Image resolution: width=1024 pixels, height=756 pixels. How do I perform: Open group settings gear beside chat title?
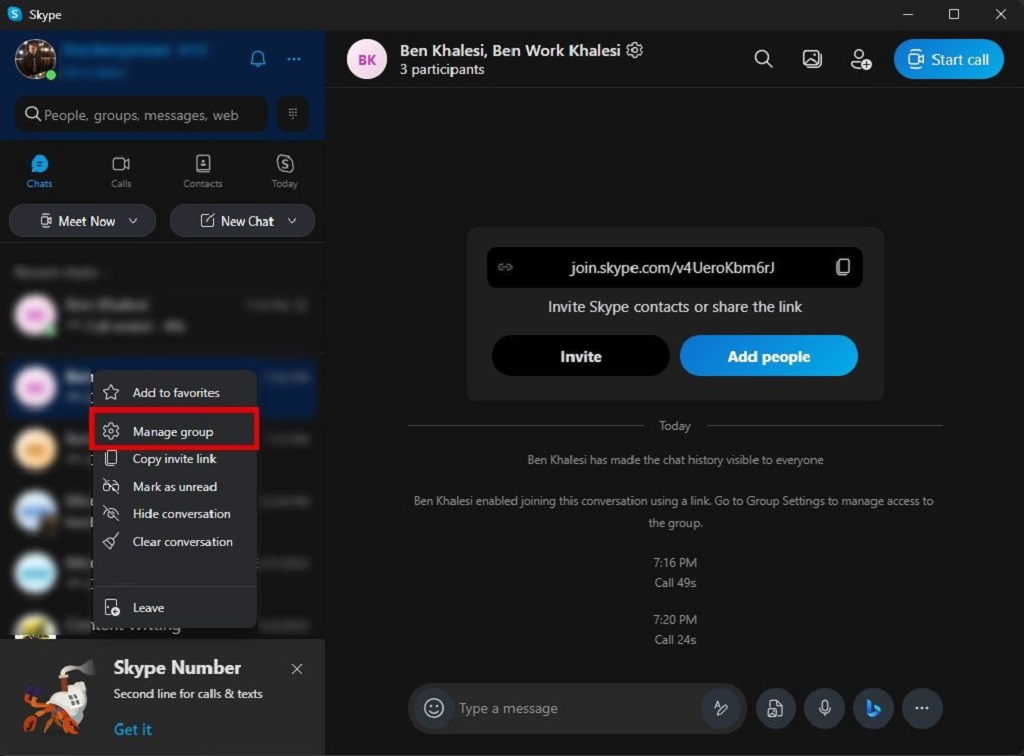click(635, 50)
